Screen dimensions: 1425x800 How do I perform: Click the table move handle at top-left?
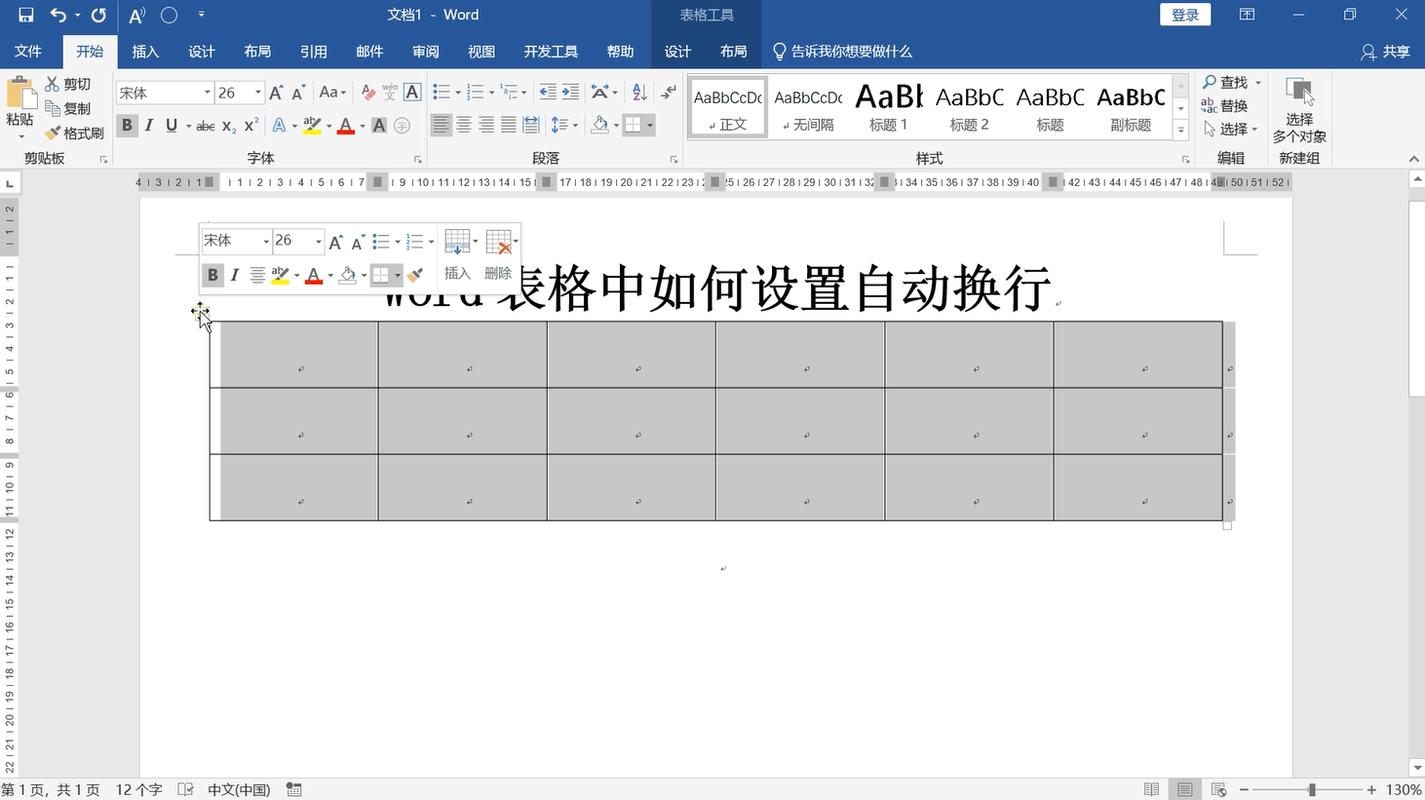(200, 311)
